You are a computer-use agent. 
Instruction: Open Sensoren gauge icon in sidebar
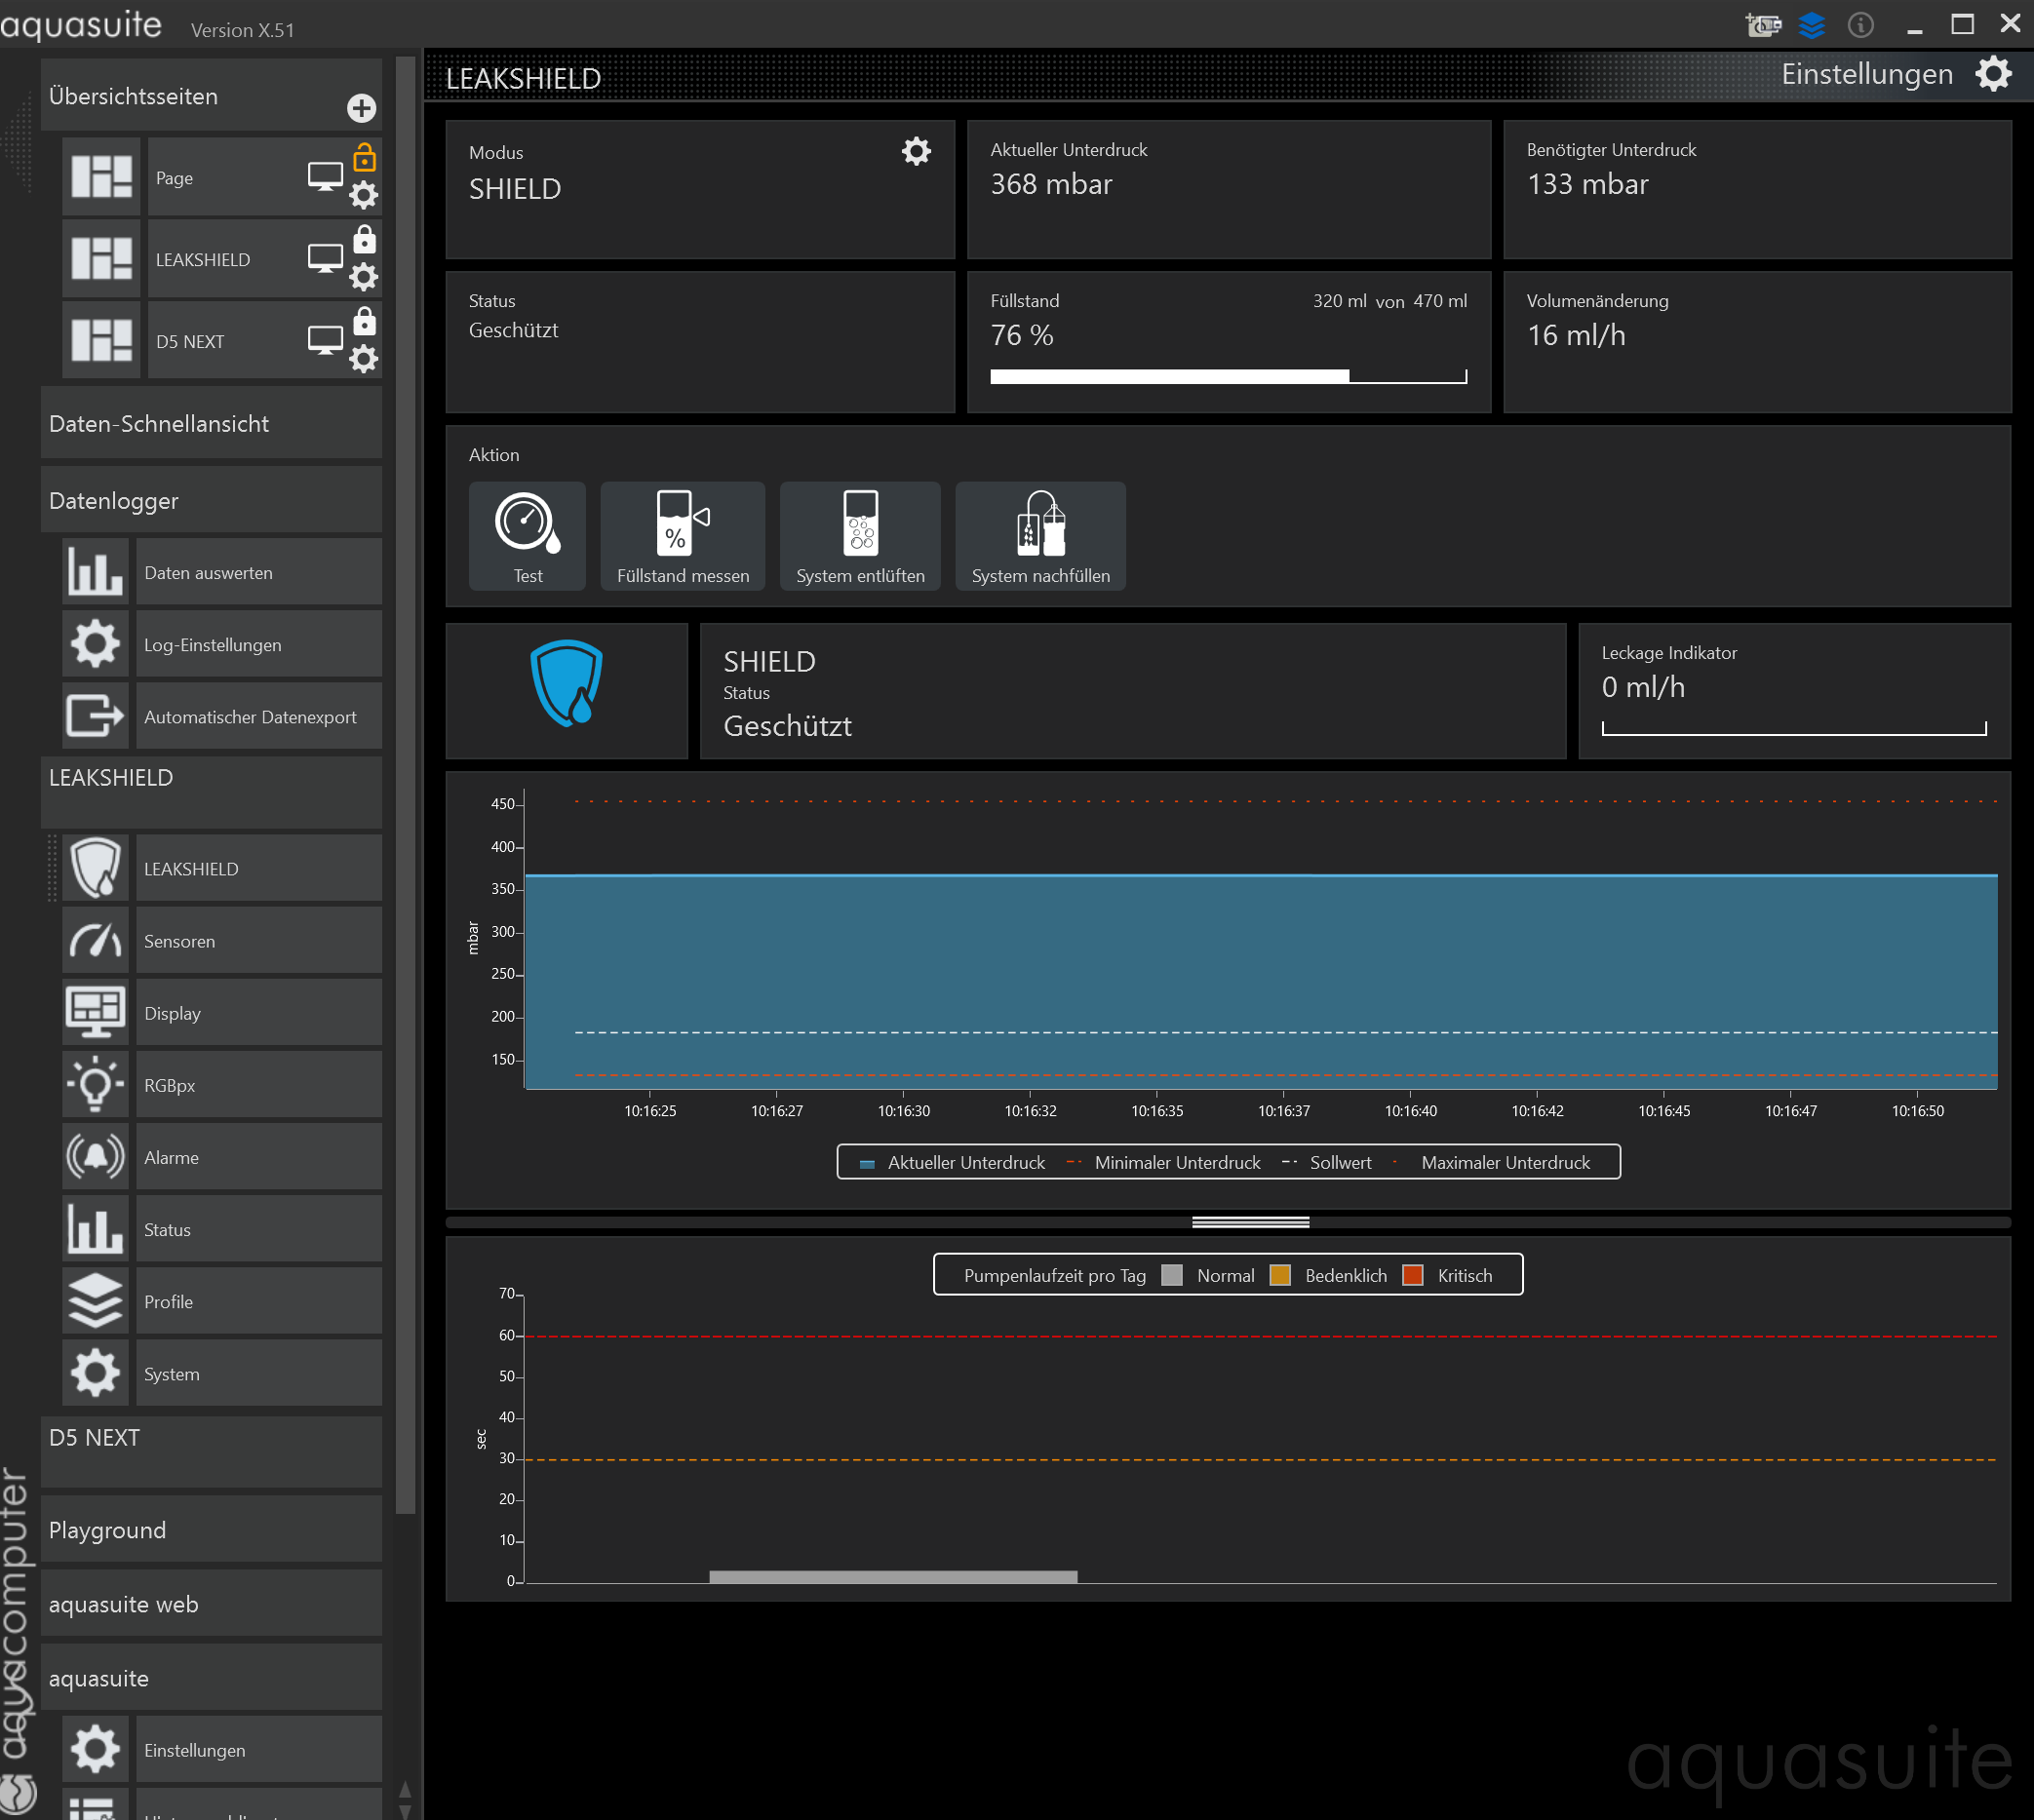[x=96, y=941]
